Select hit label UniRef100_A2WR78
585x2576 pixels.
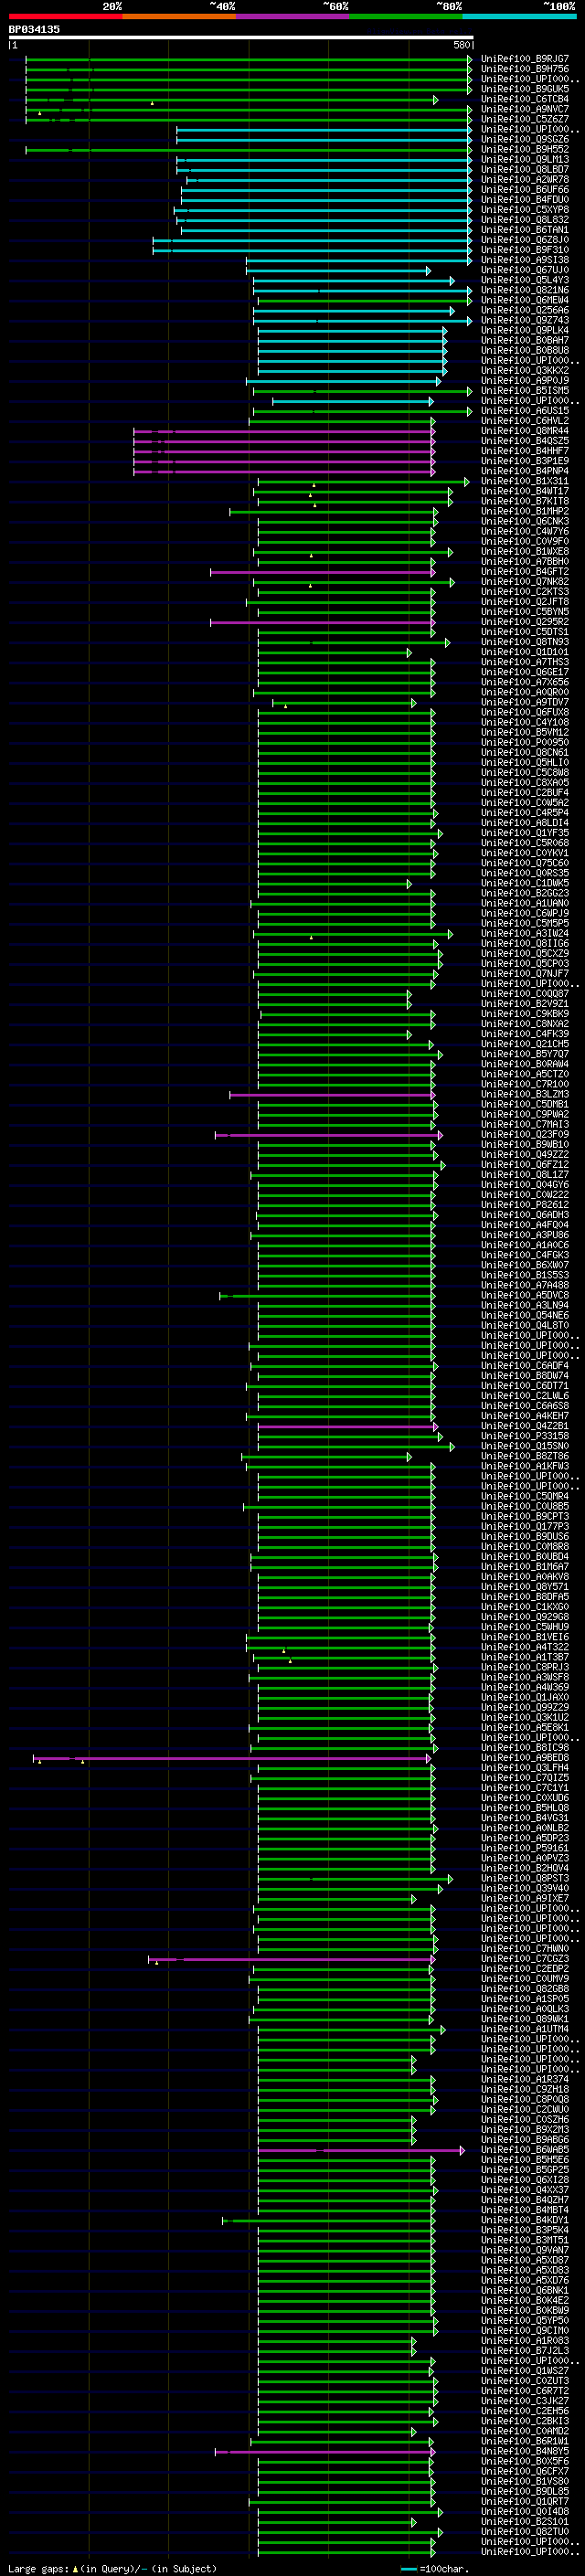(x=525, y=179)
